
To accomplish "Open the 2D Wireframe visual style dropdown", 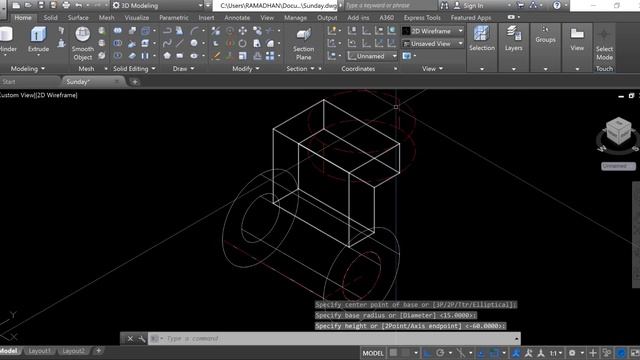I will click(433, 31).
